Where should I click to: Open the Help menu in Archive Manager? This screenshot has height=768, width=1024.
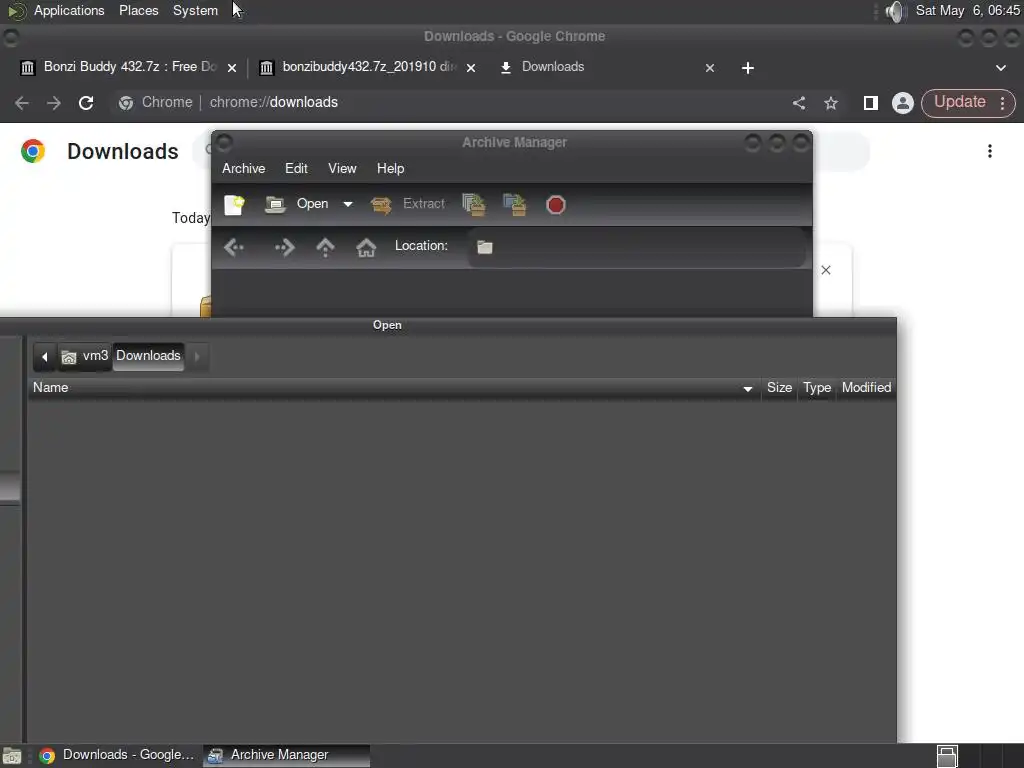tap(391, 168)
